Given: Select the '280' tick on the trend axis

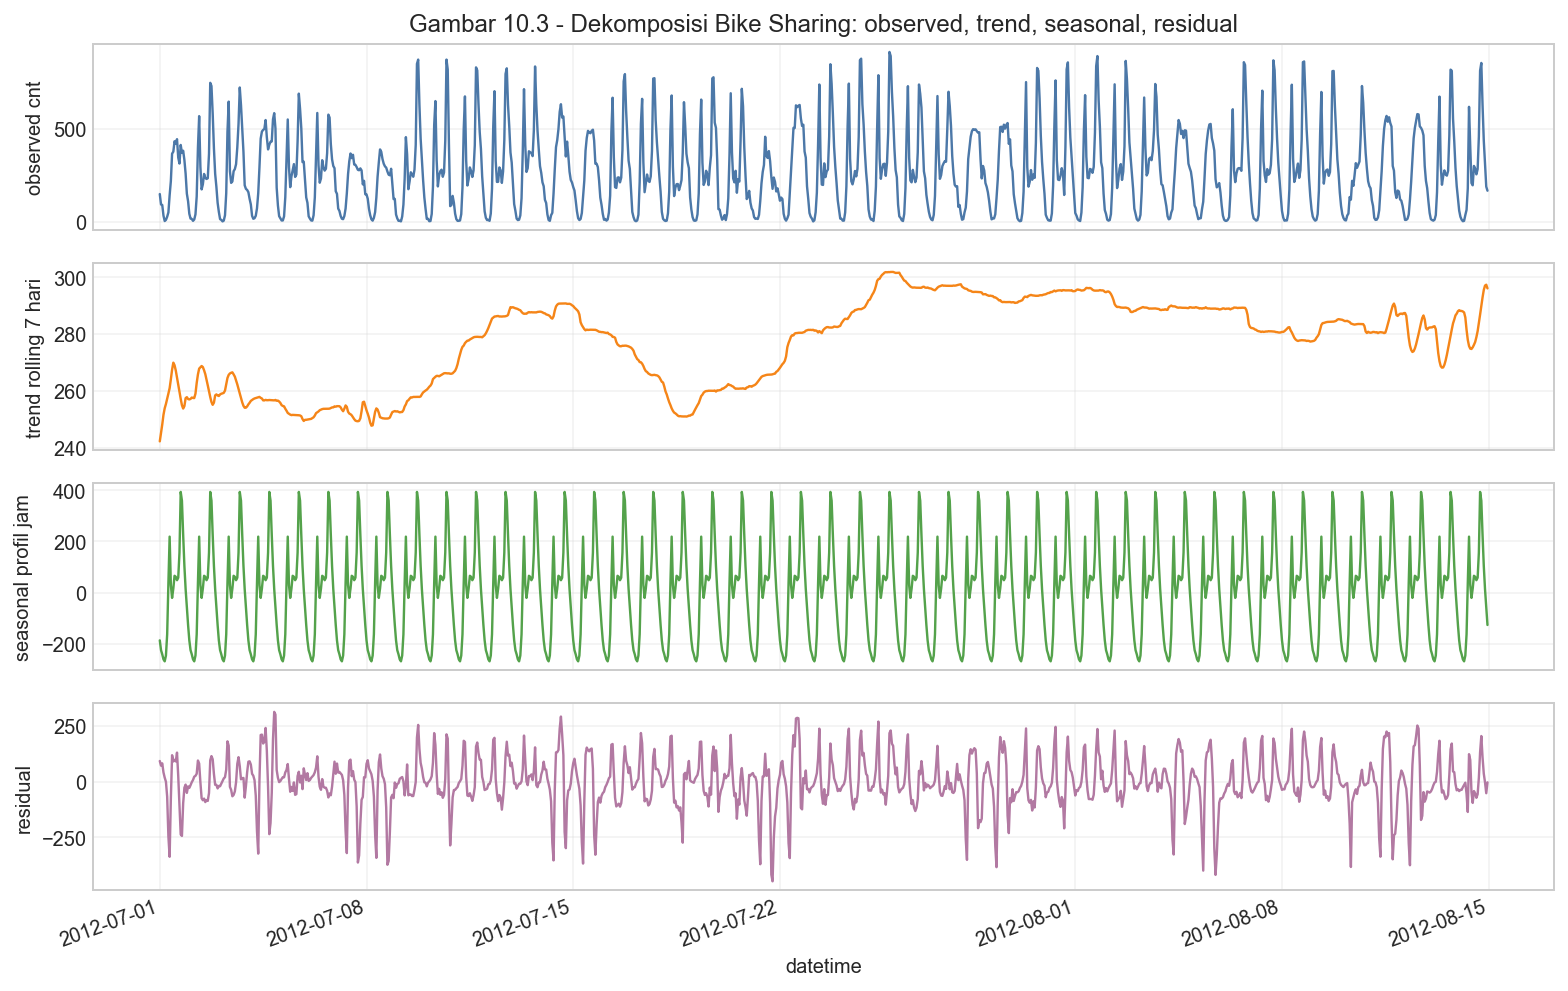Looking at the screenshot, I should pos(68,334).
